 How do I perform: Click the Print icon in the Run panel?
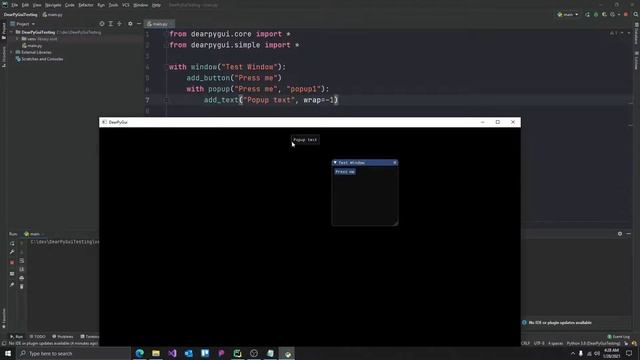tap(22, 278)
